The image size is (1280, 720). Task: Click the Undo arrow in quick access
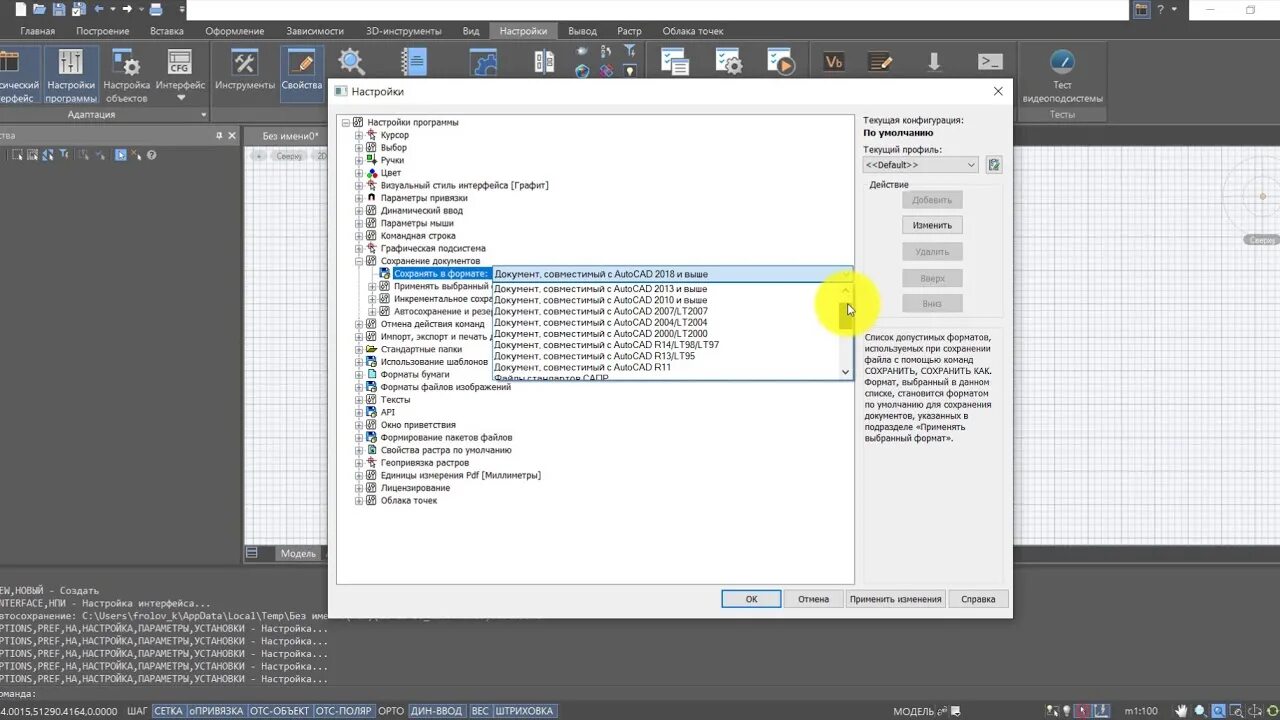tap(99, 9)
